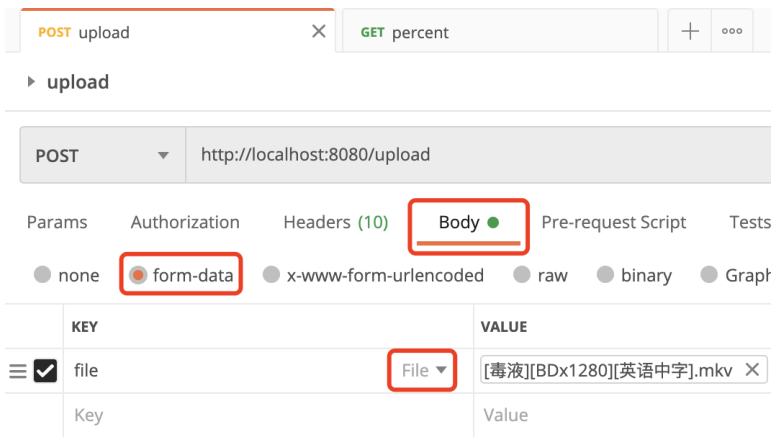Select the raw body option
This screenshot has height=440, width=781.
pos(521,275)
